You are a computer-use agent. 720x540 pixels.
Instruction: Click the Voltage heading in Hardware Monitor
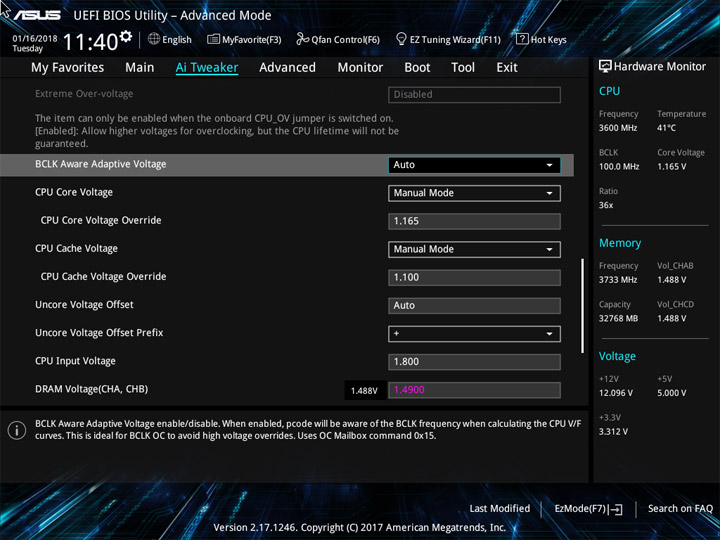pos(617,356)
